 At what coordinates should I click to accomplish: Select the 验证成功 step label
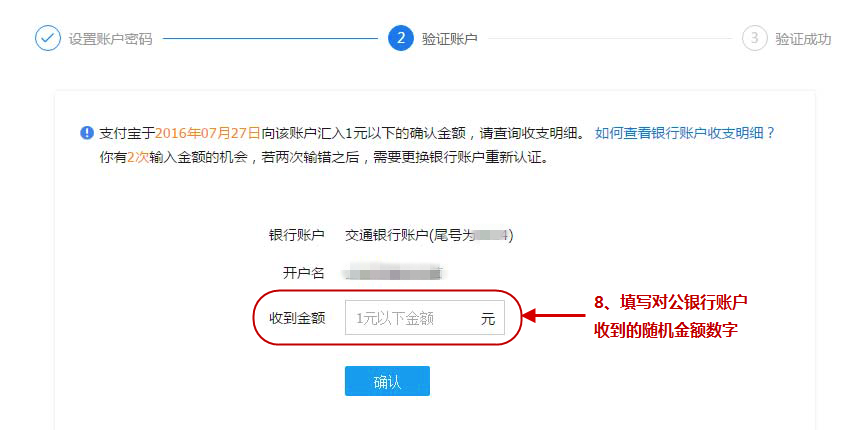point(804,39)
